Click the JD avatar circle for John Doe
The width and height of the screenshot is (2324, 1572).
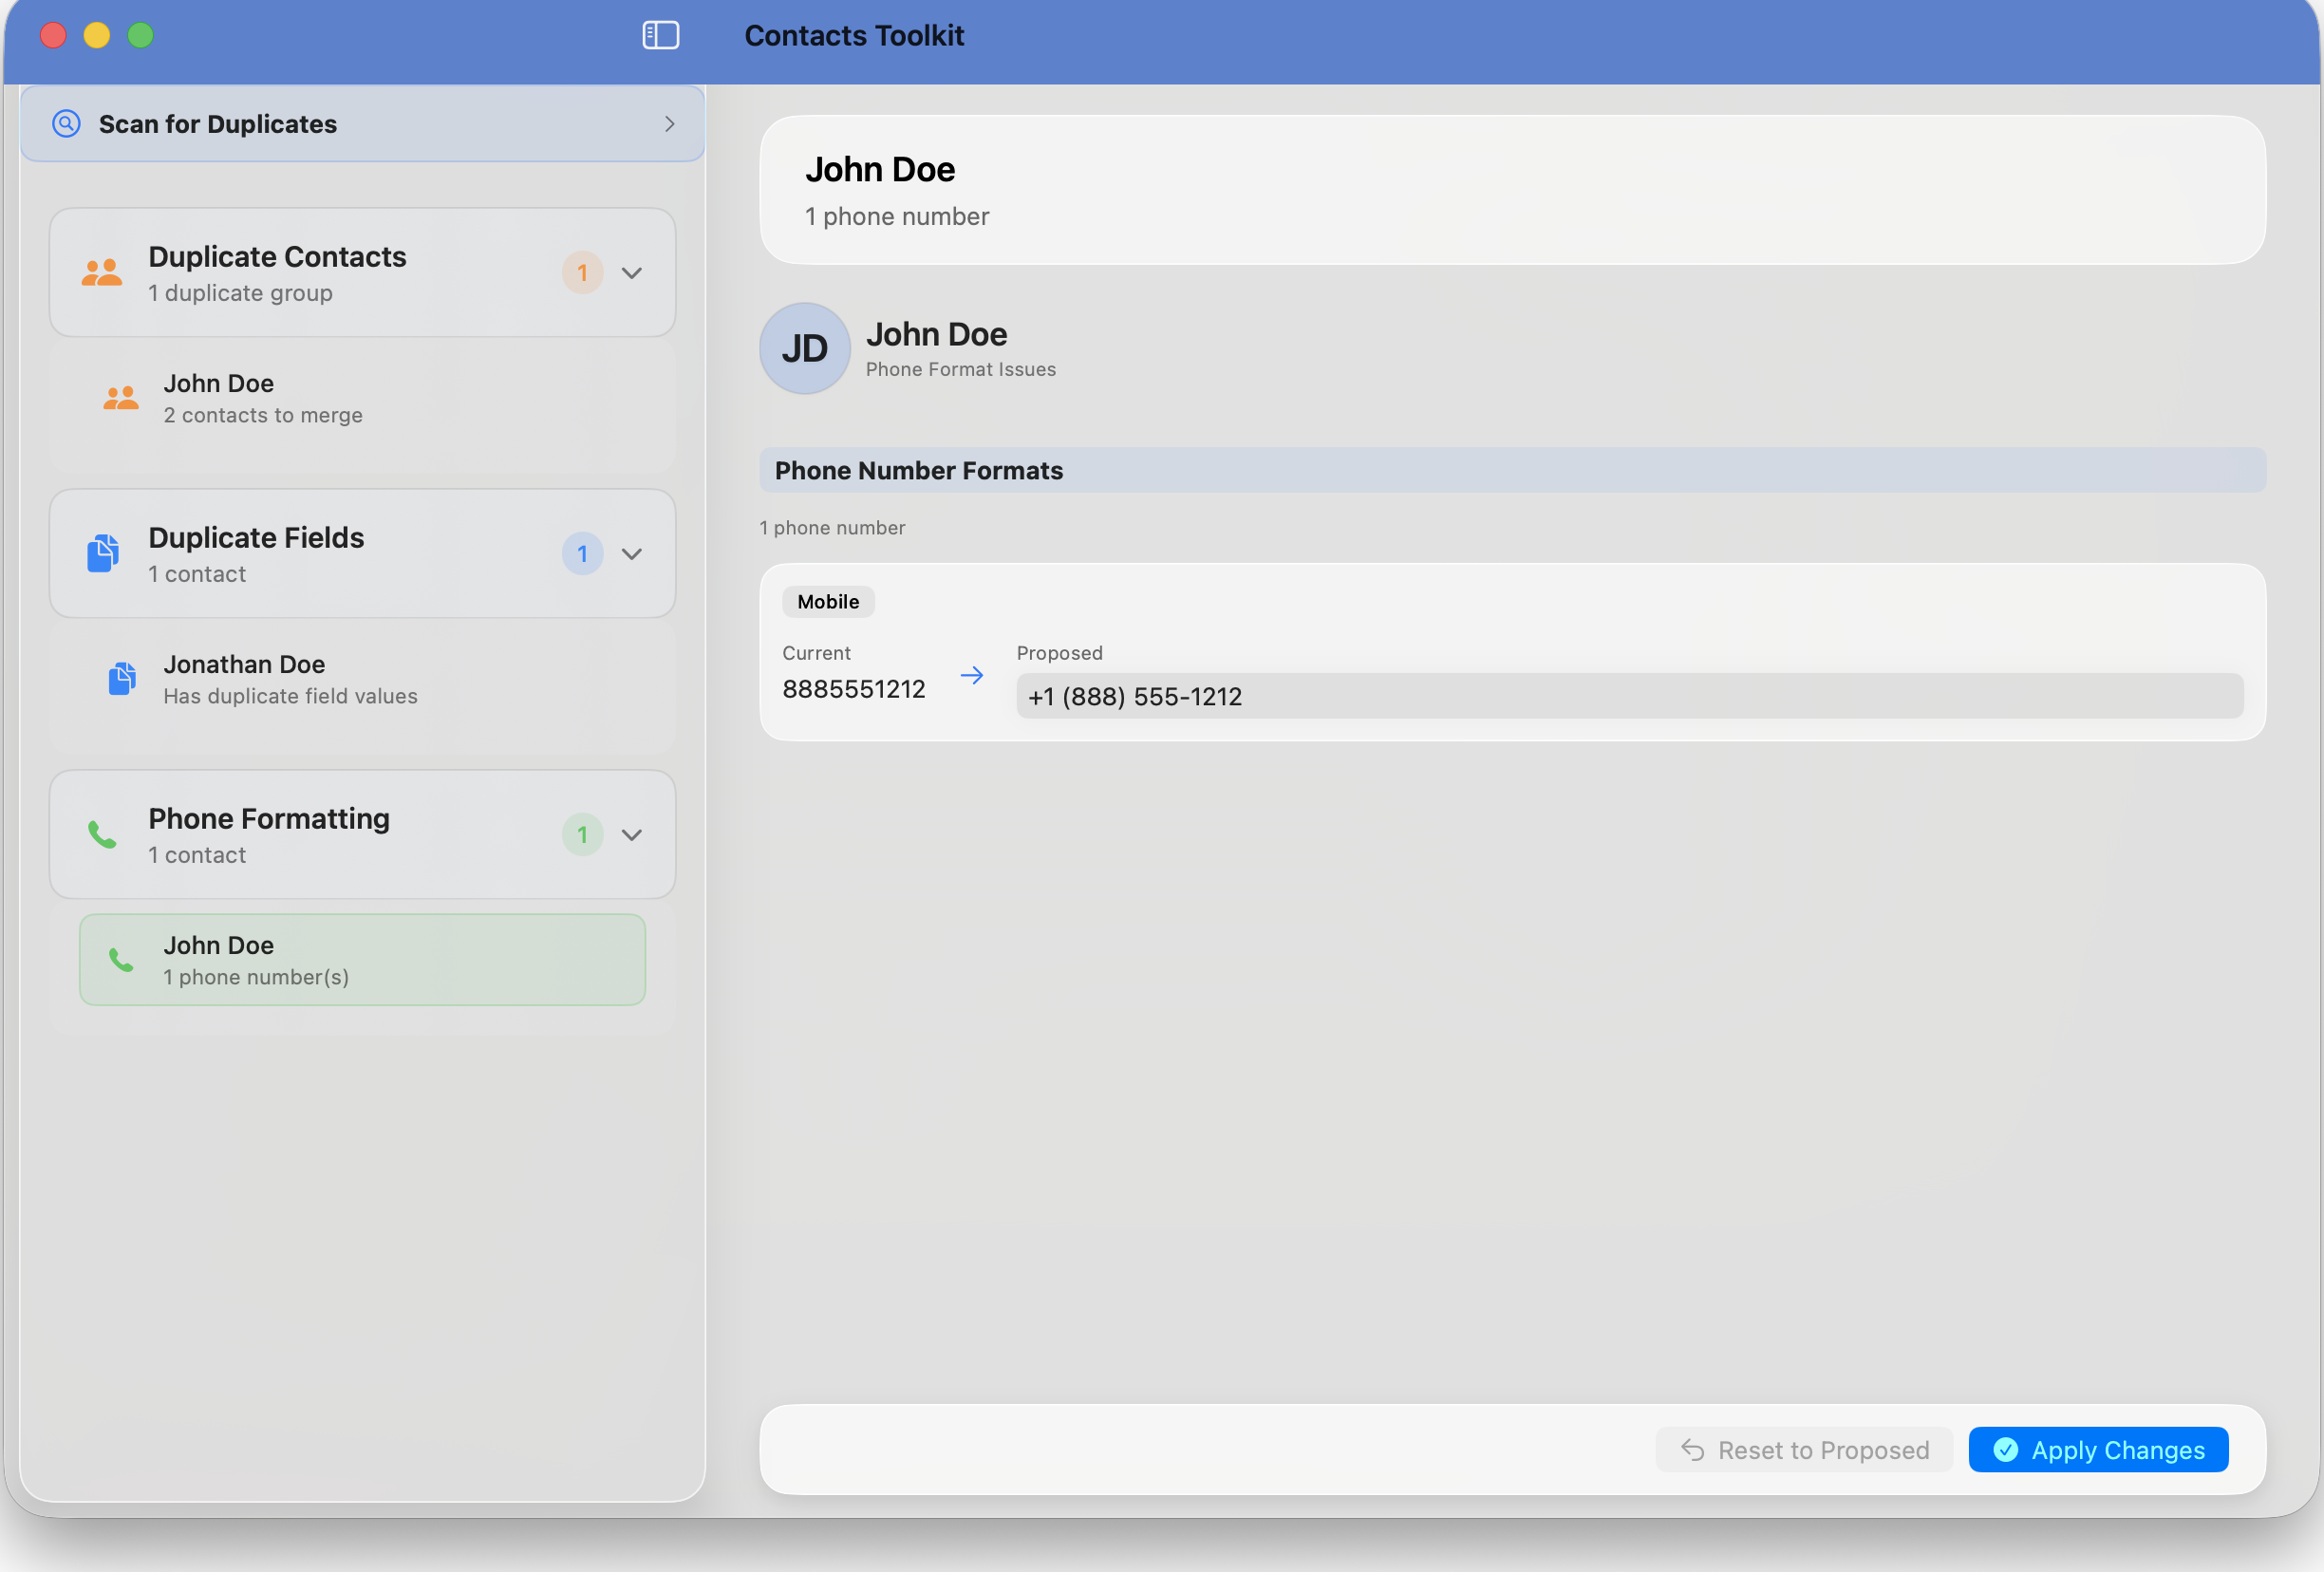coord(804,348)
